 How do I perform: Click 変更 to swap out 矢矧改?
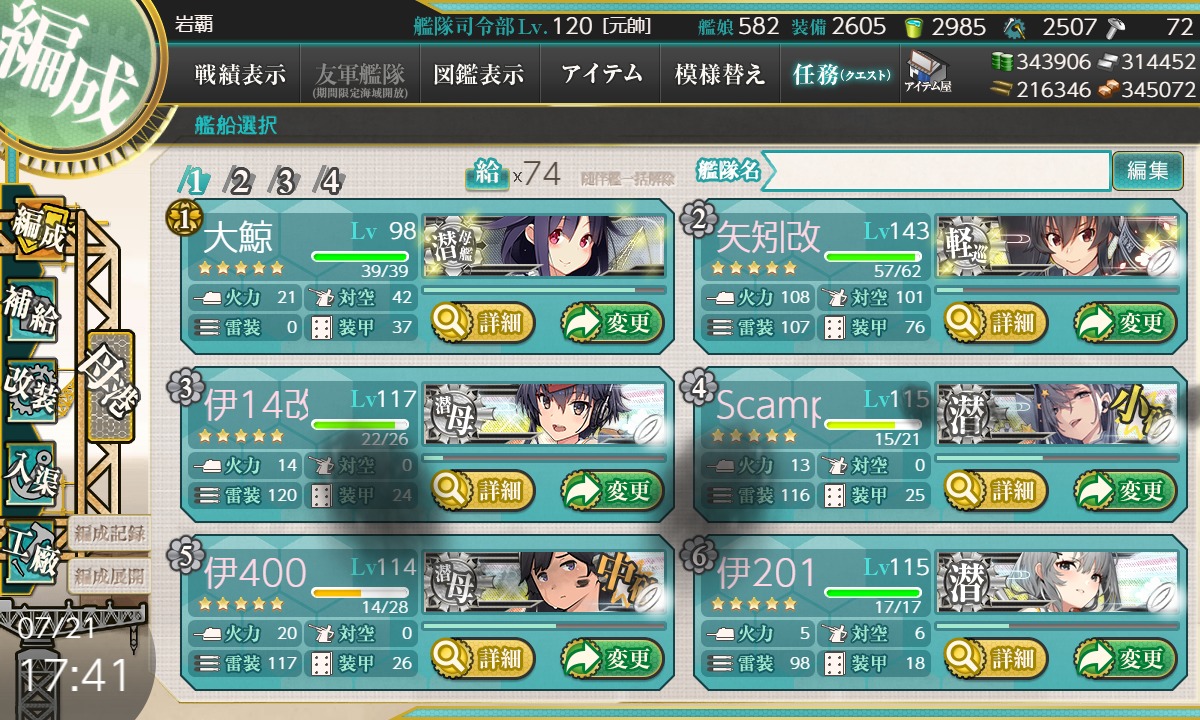[1126, 322]
